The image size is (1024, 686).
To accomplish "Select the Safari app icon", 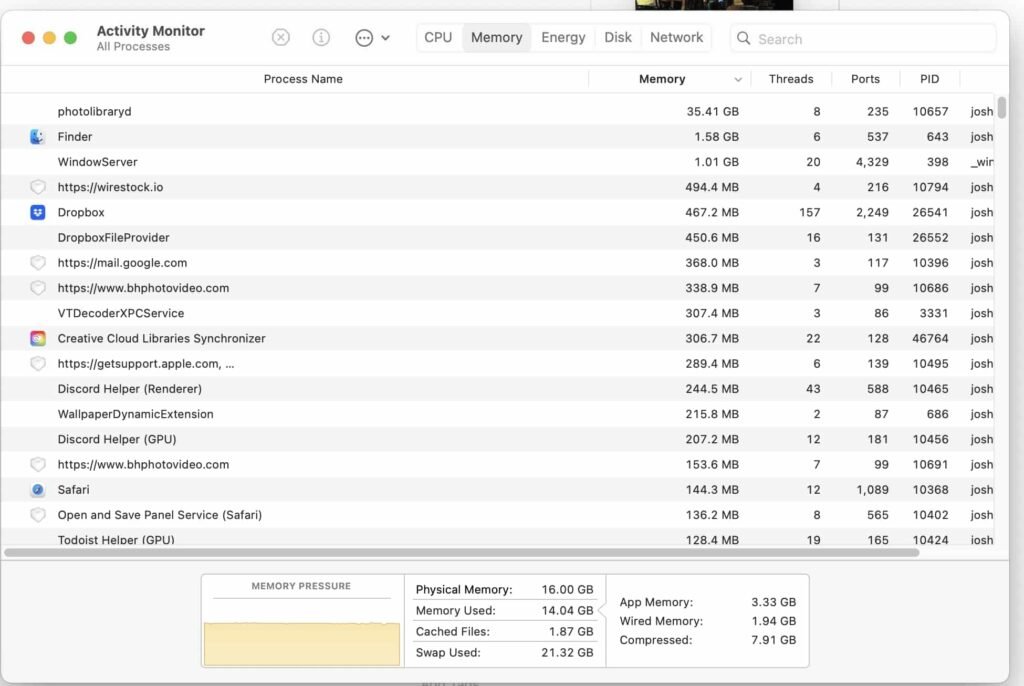I will pos(37,489).
